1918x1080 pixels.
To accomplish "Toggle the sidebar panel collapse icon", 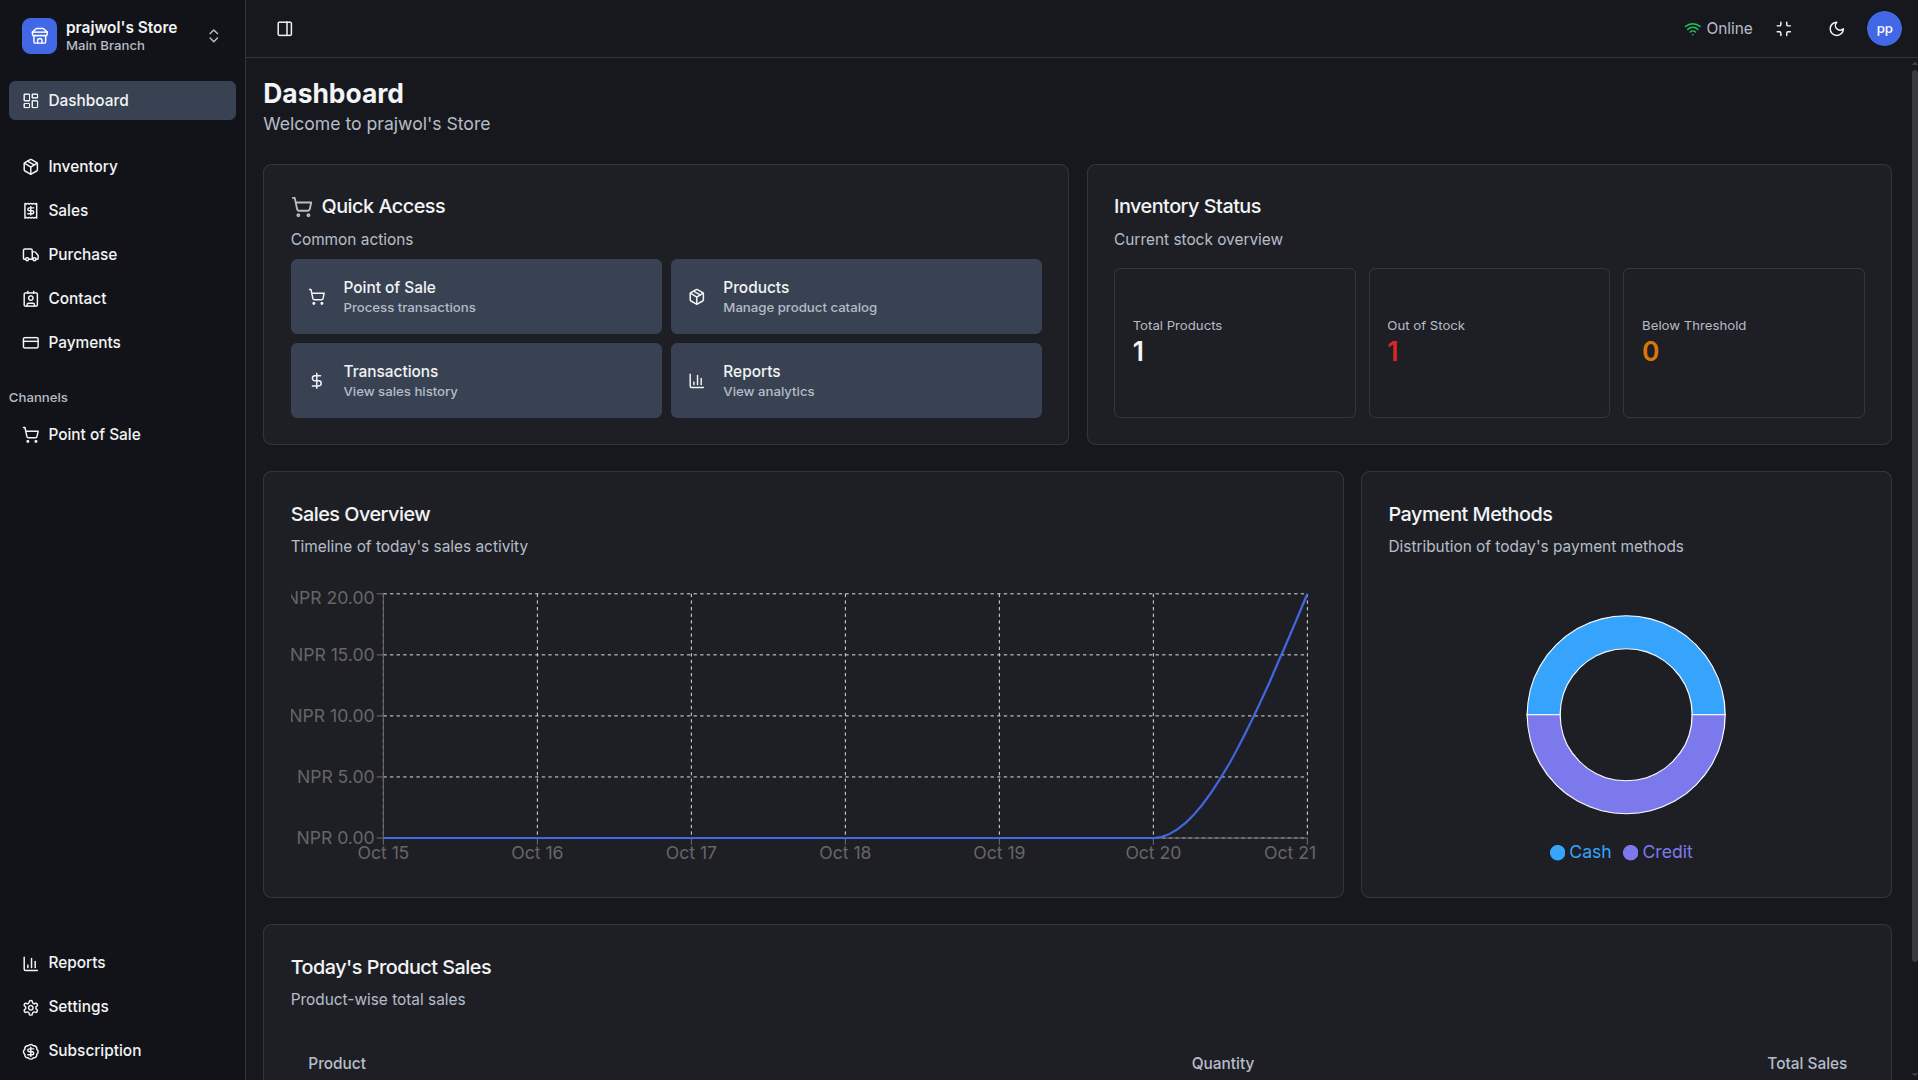I will tap(285, 29).
